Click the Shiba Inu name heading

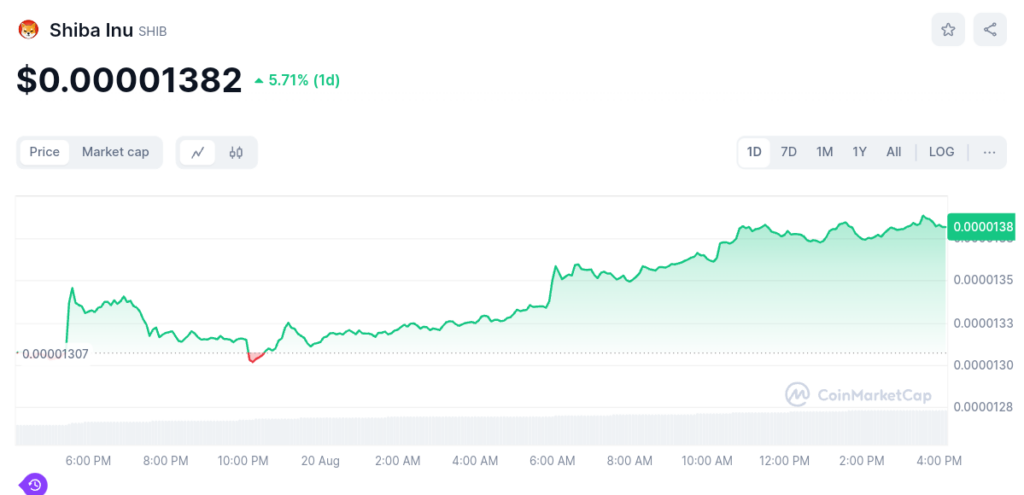[91, 30]
